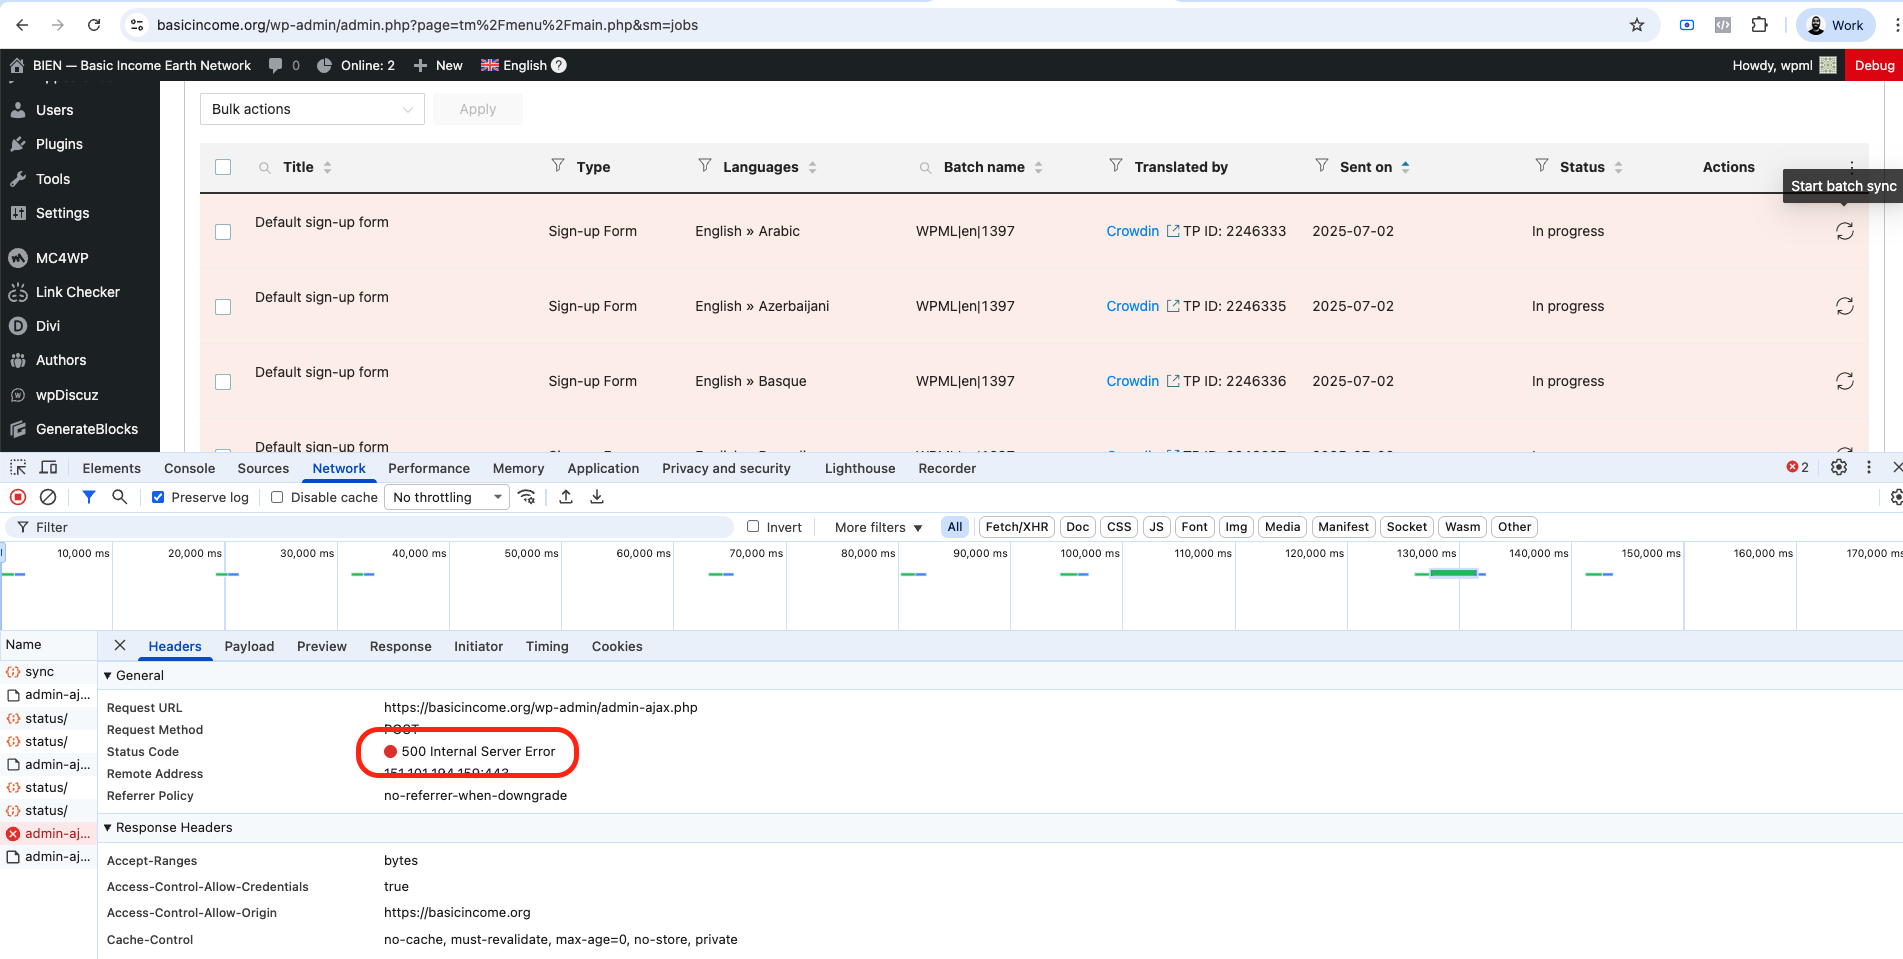The height and width of the screenshot is (959, 1903).
Task: Select the Azerbaijani row checkbox
Action: point(223,307)
